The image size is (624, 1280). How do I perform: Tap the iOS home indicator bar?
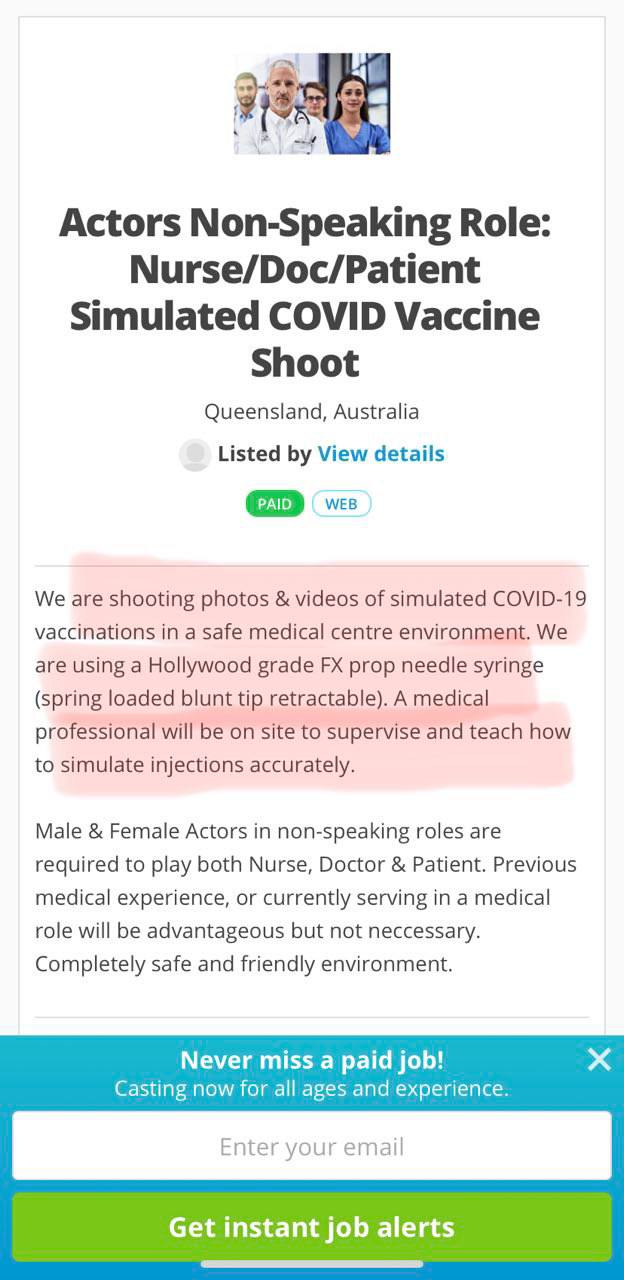[312, 1264]
